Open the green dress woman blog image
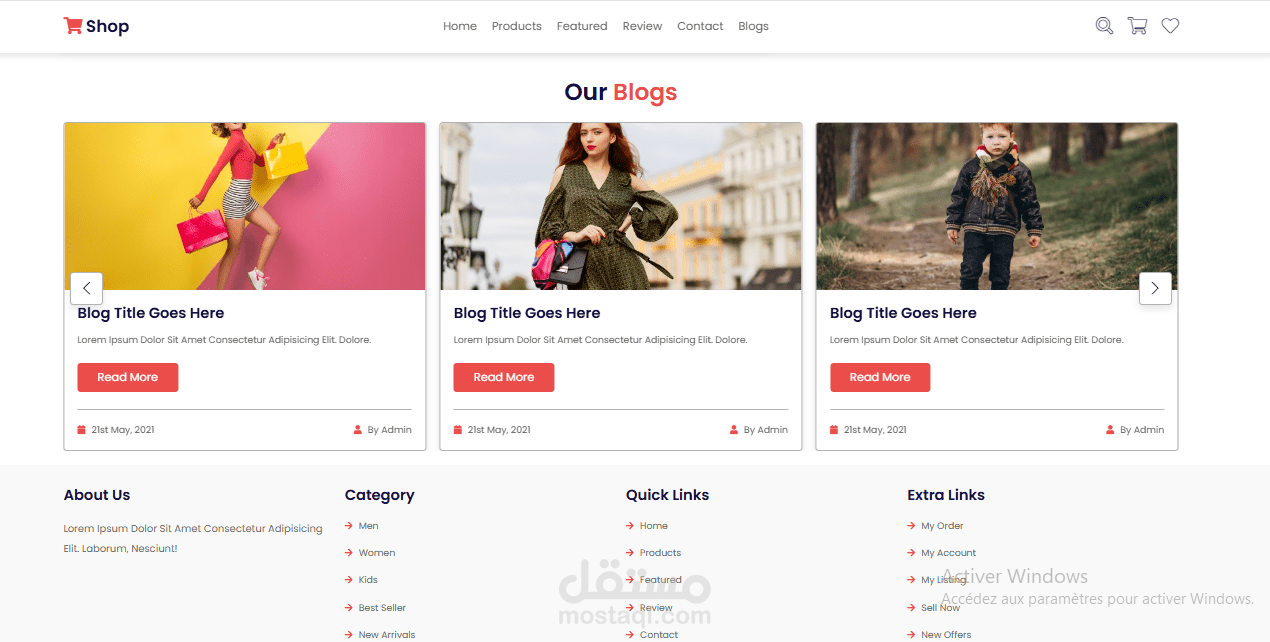 [x=621, y=206]
